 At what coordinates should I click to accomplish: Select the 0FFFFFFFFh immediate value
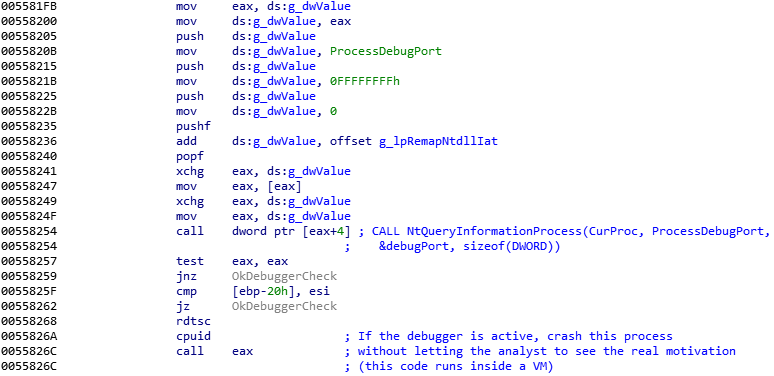tap(364, 81)
